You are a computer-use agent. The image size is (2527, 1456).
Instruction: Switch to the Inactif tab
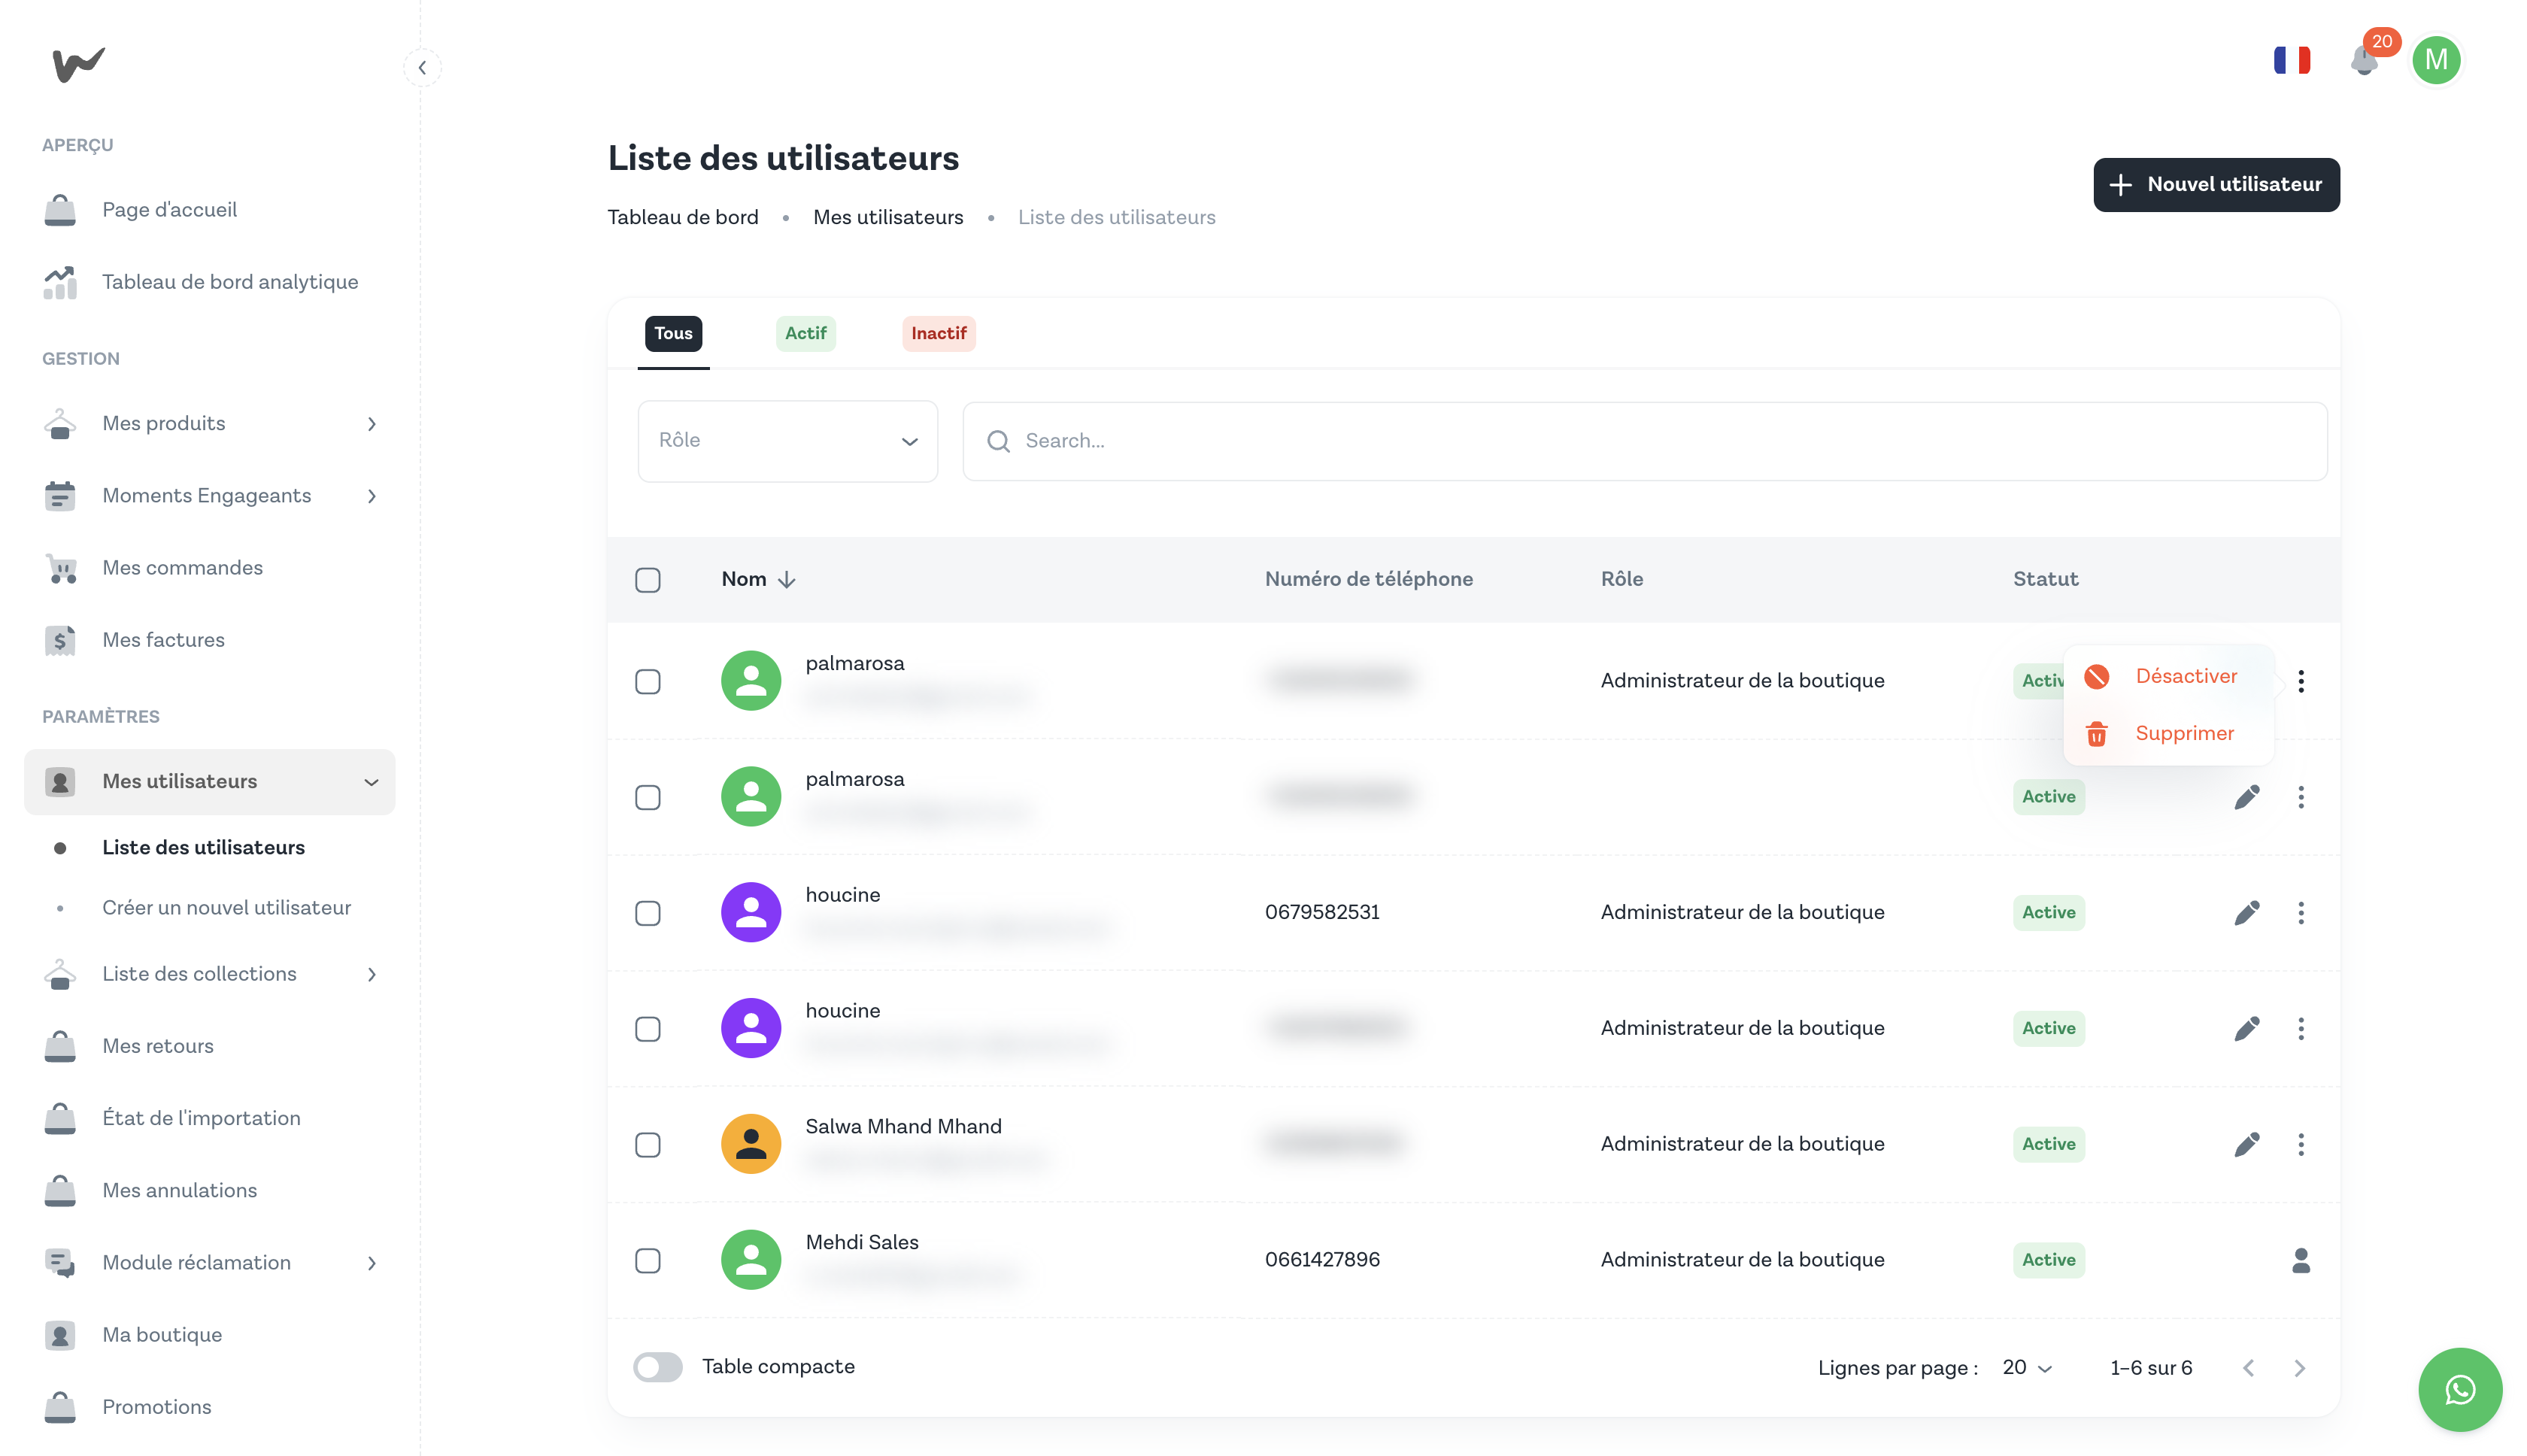pos(938,333)
